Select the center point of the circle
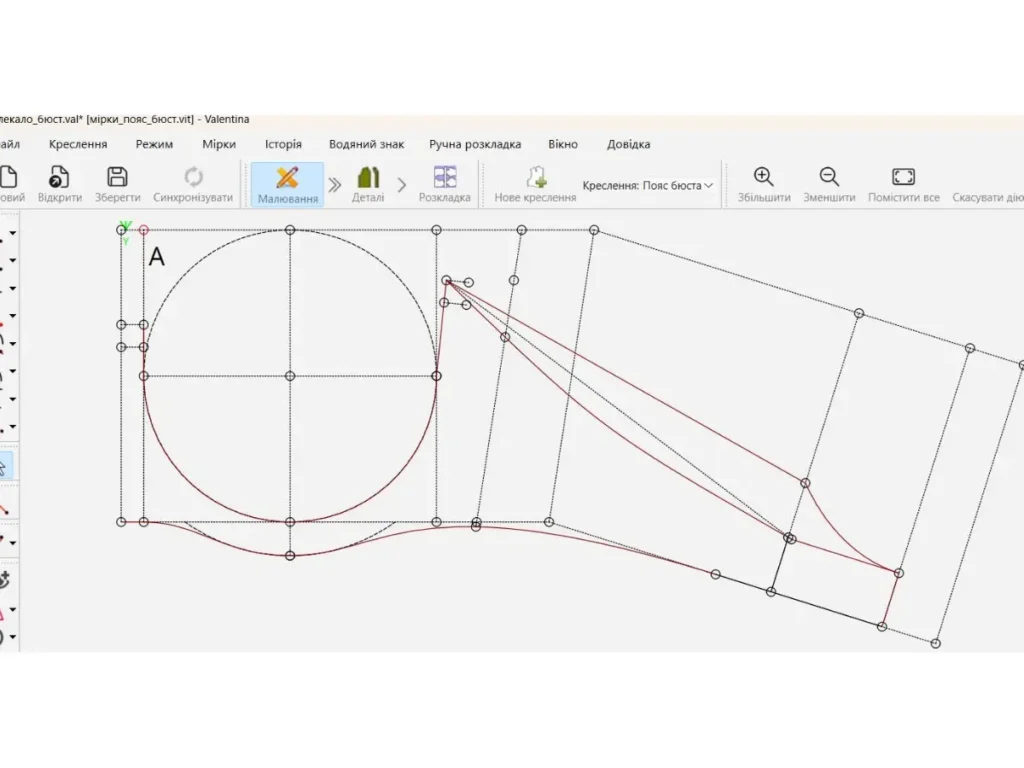Viewport: 1024px width, 768px height. [290, 376]
